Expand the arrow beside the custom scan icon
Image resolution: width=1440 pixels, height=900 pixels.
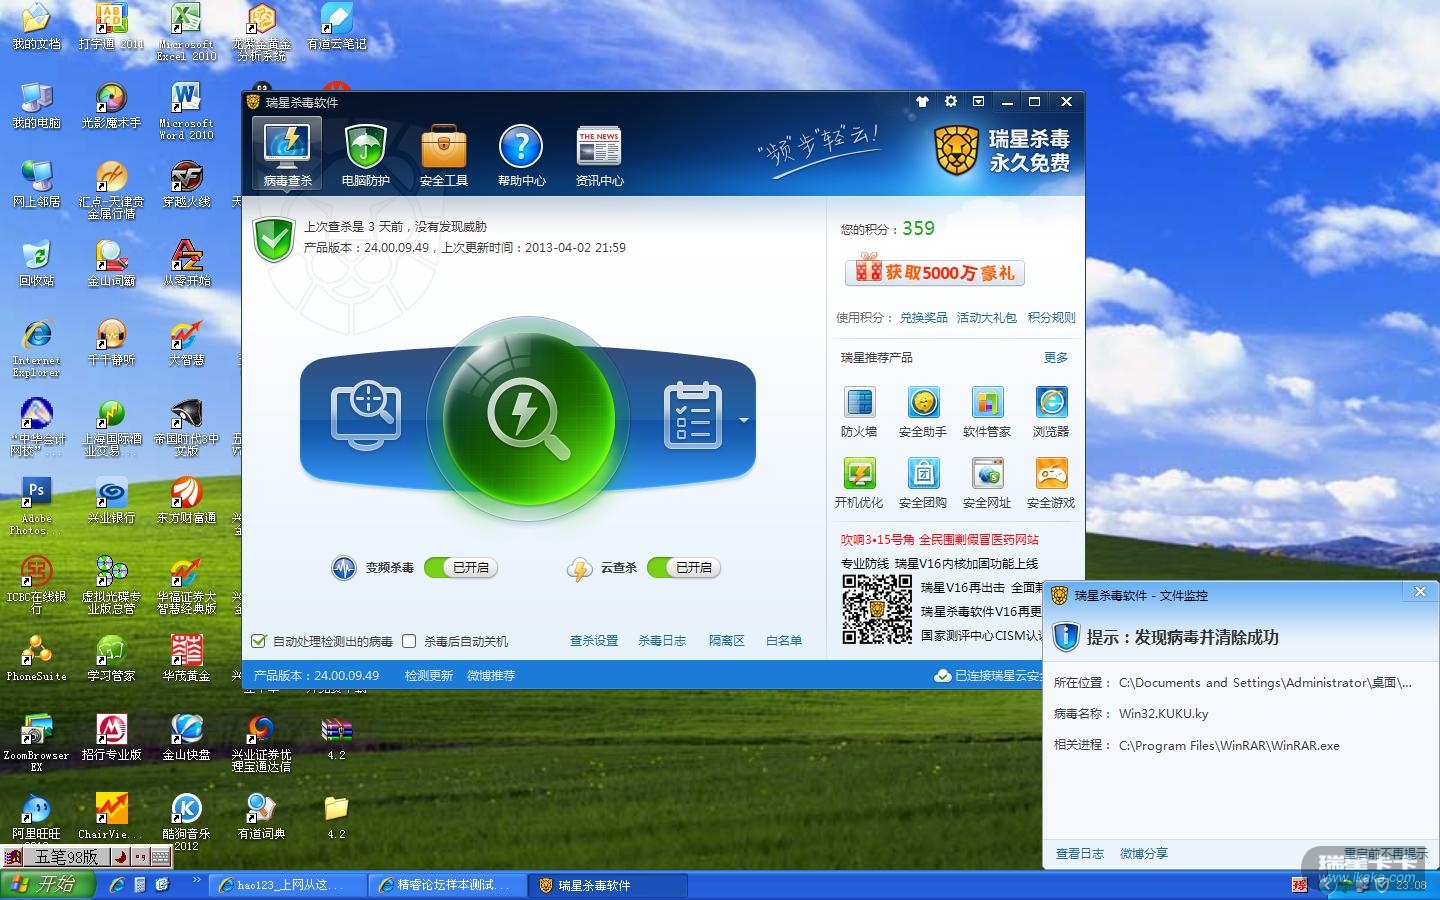(x=743, y=420)
